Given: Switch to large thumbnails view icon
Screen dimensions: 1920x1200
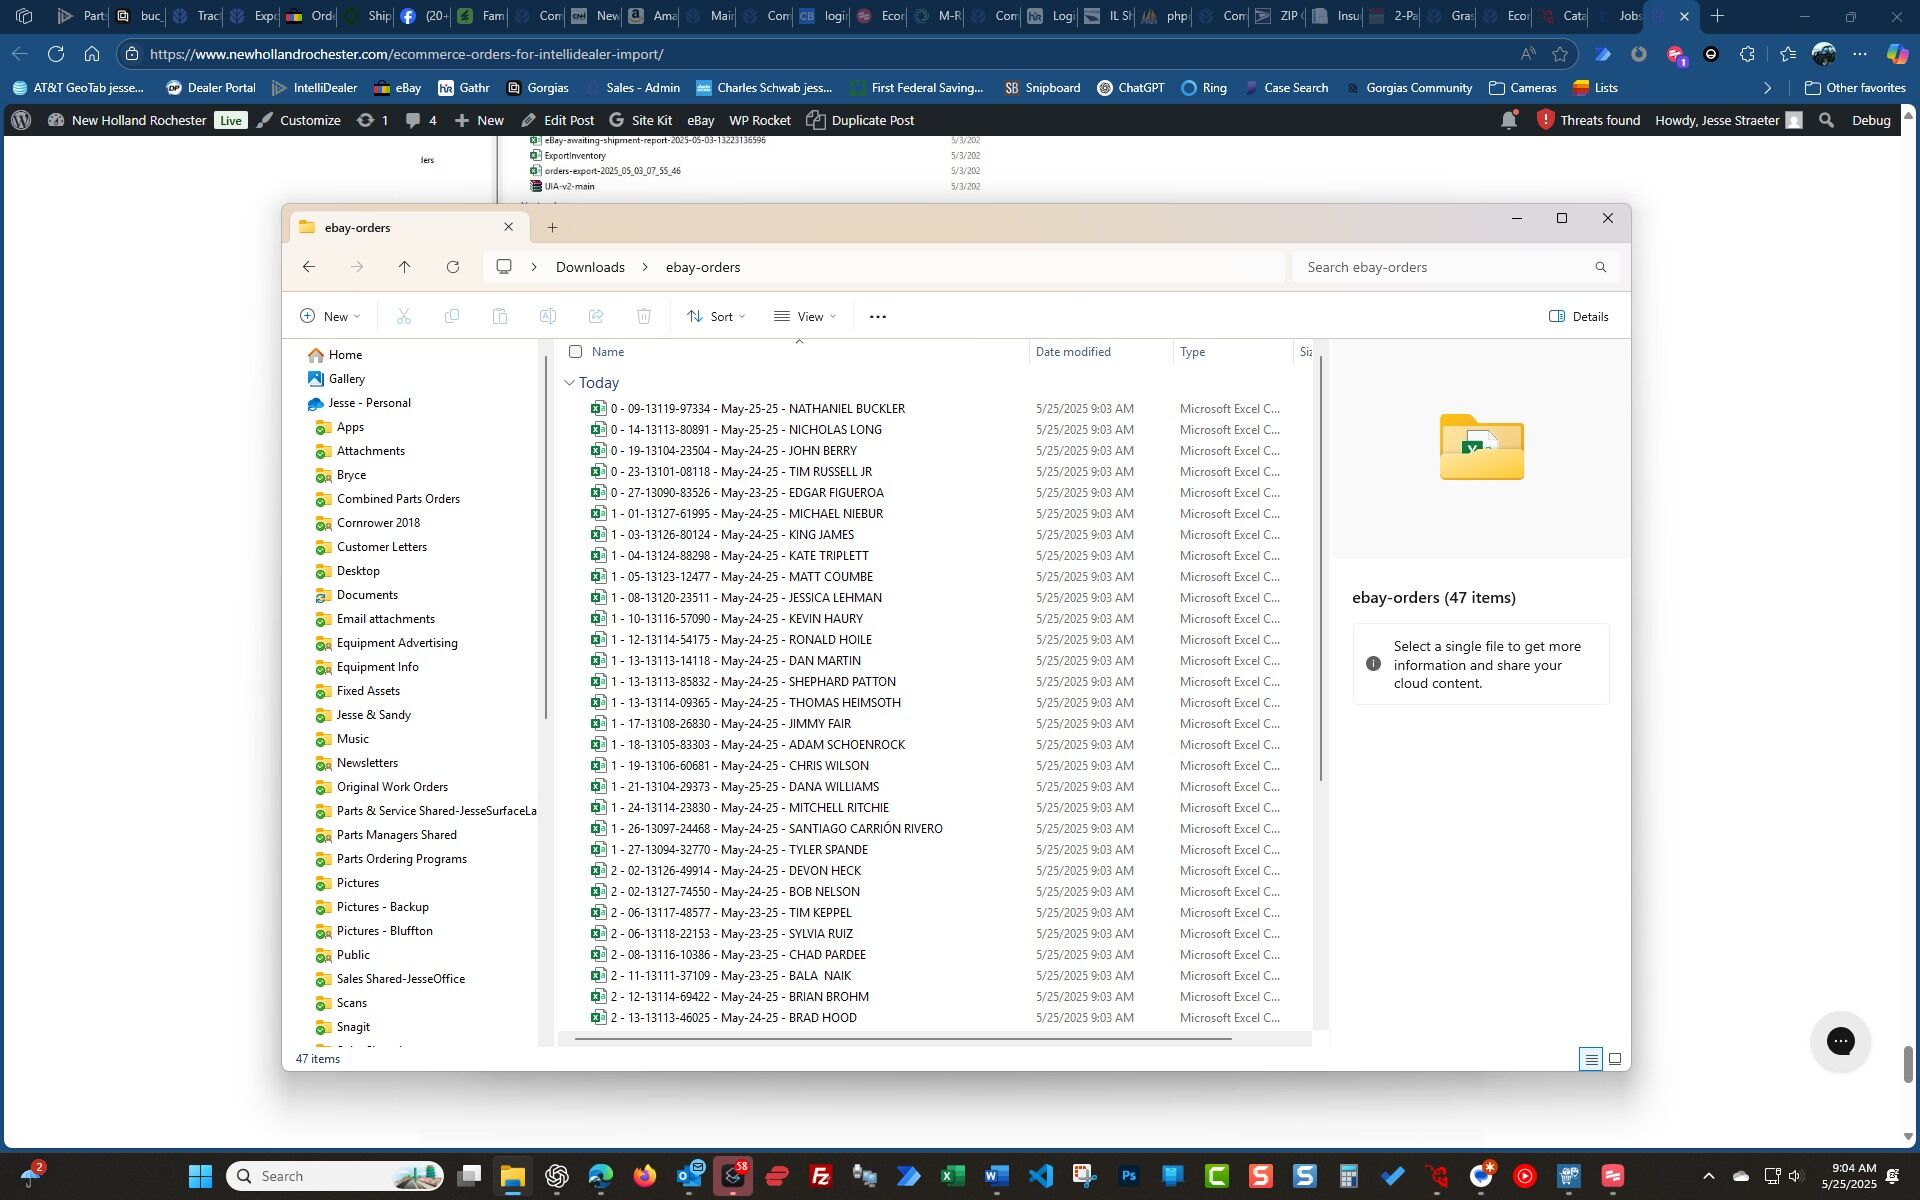Looking at the screenshot, I should coord(1614,1059).
